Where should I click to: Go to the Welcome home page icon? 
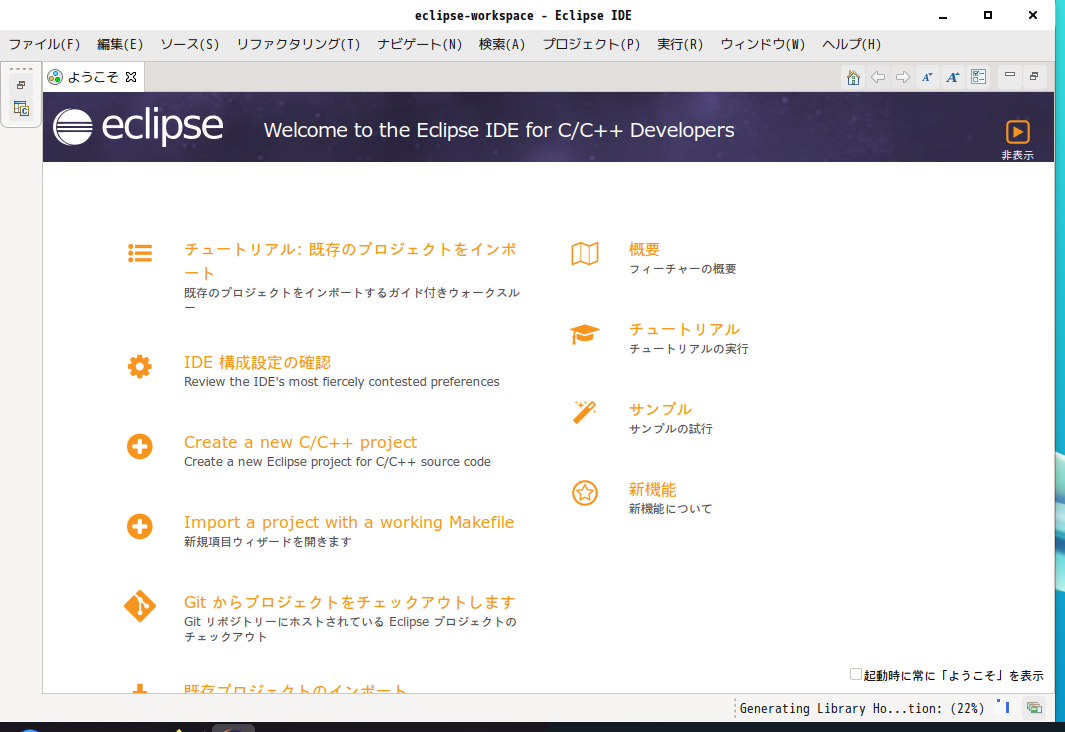click(853, 77)
